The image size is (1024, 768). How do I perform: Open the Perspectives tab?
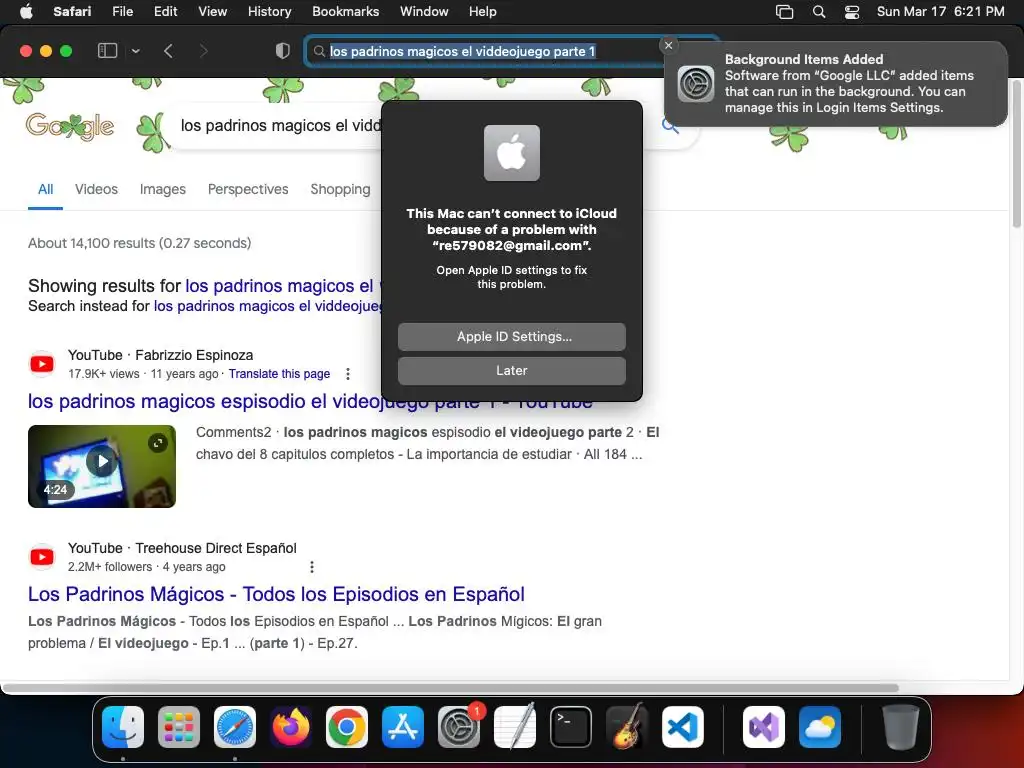[x=248, y=189]
